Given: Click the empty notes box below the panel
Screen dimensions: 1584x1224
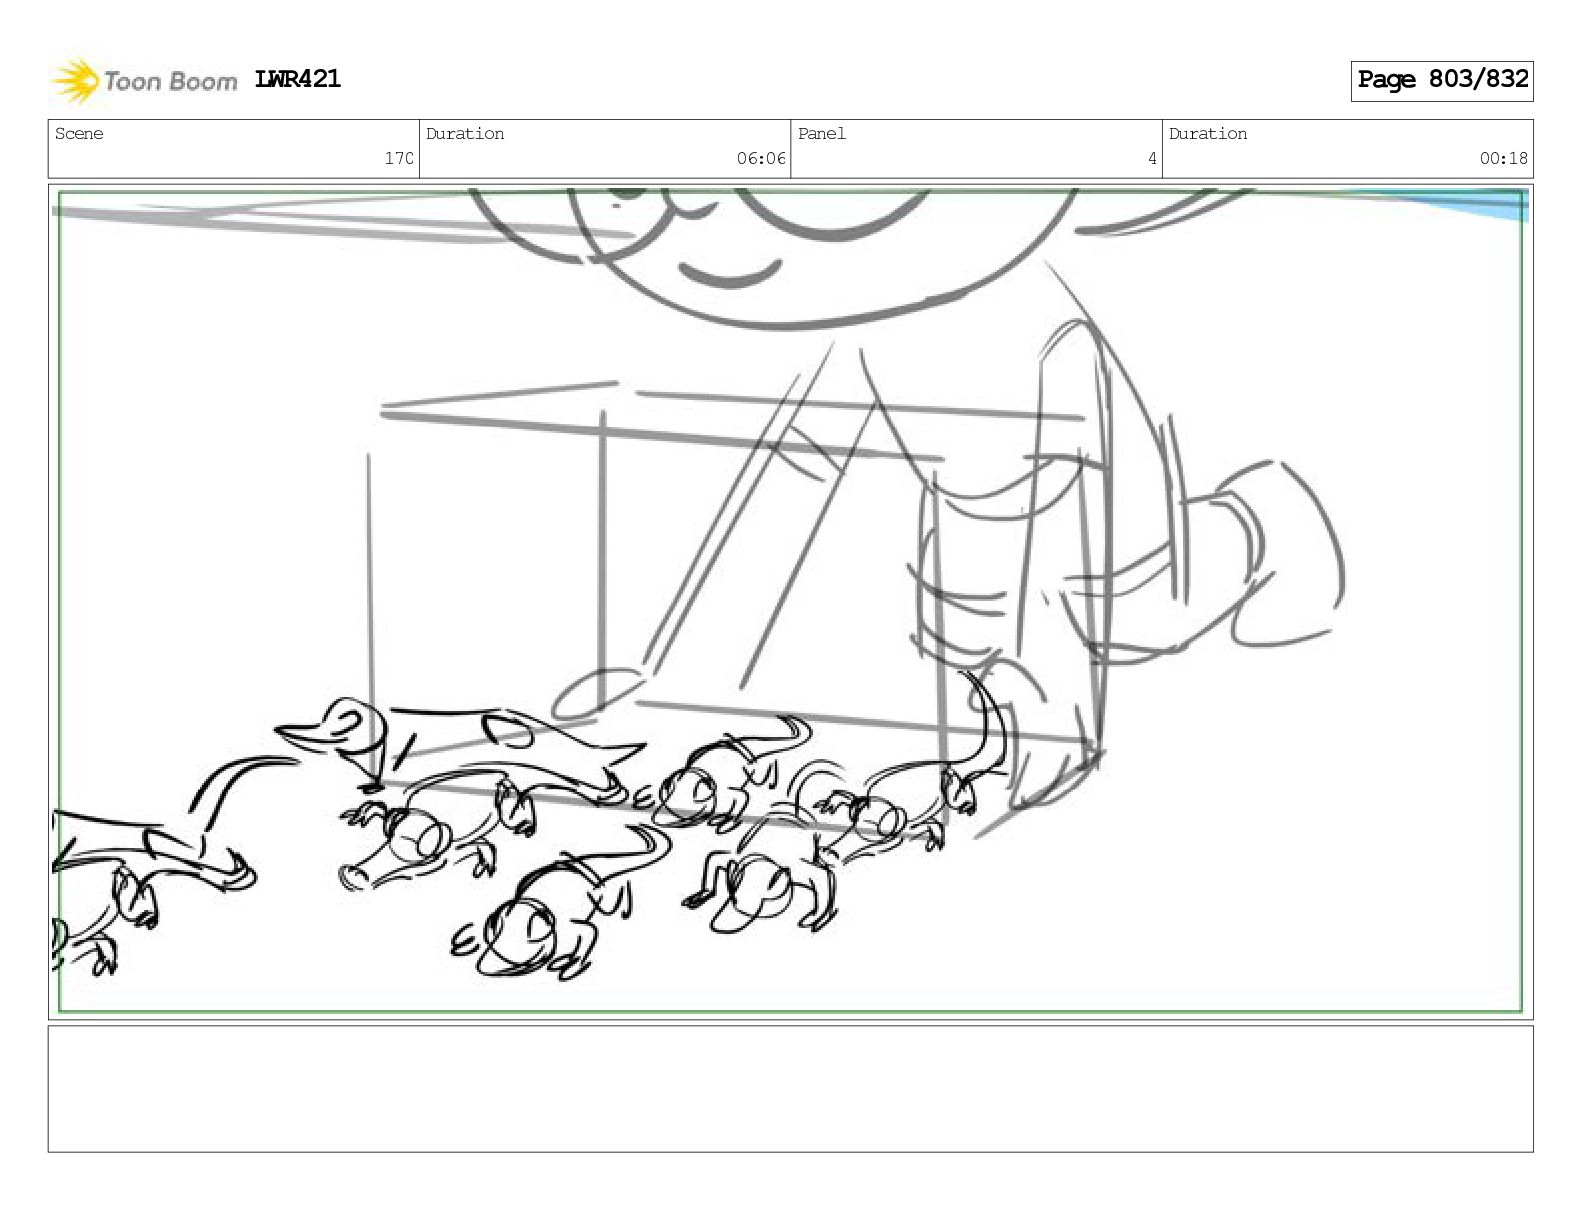Looking at the screenshot, I should click(790, 1089).
